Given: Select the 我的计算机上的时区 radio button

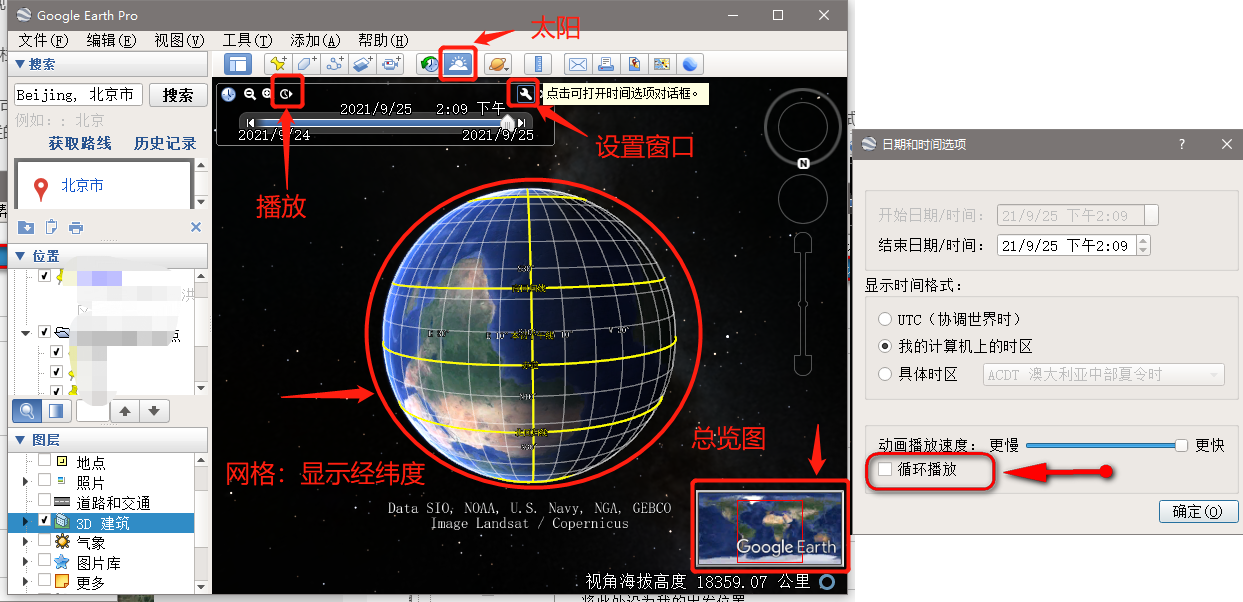Looking at the screenshot, I should [x=884, y=346].
